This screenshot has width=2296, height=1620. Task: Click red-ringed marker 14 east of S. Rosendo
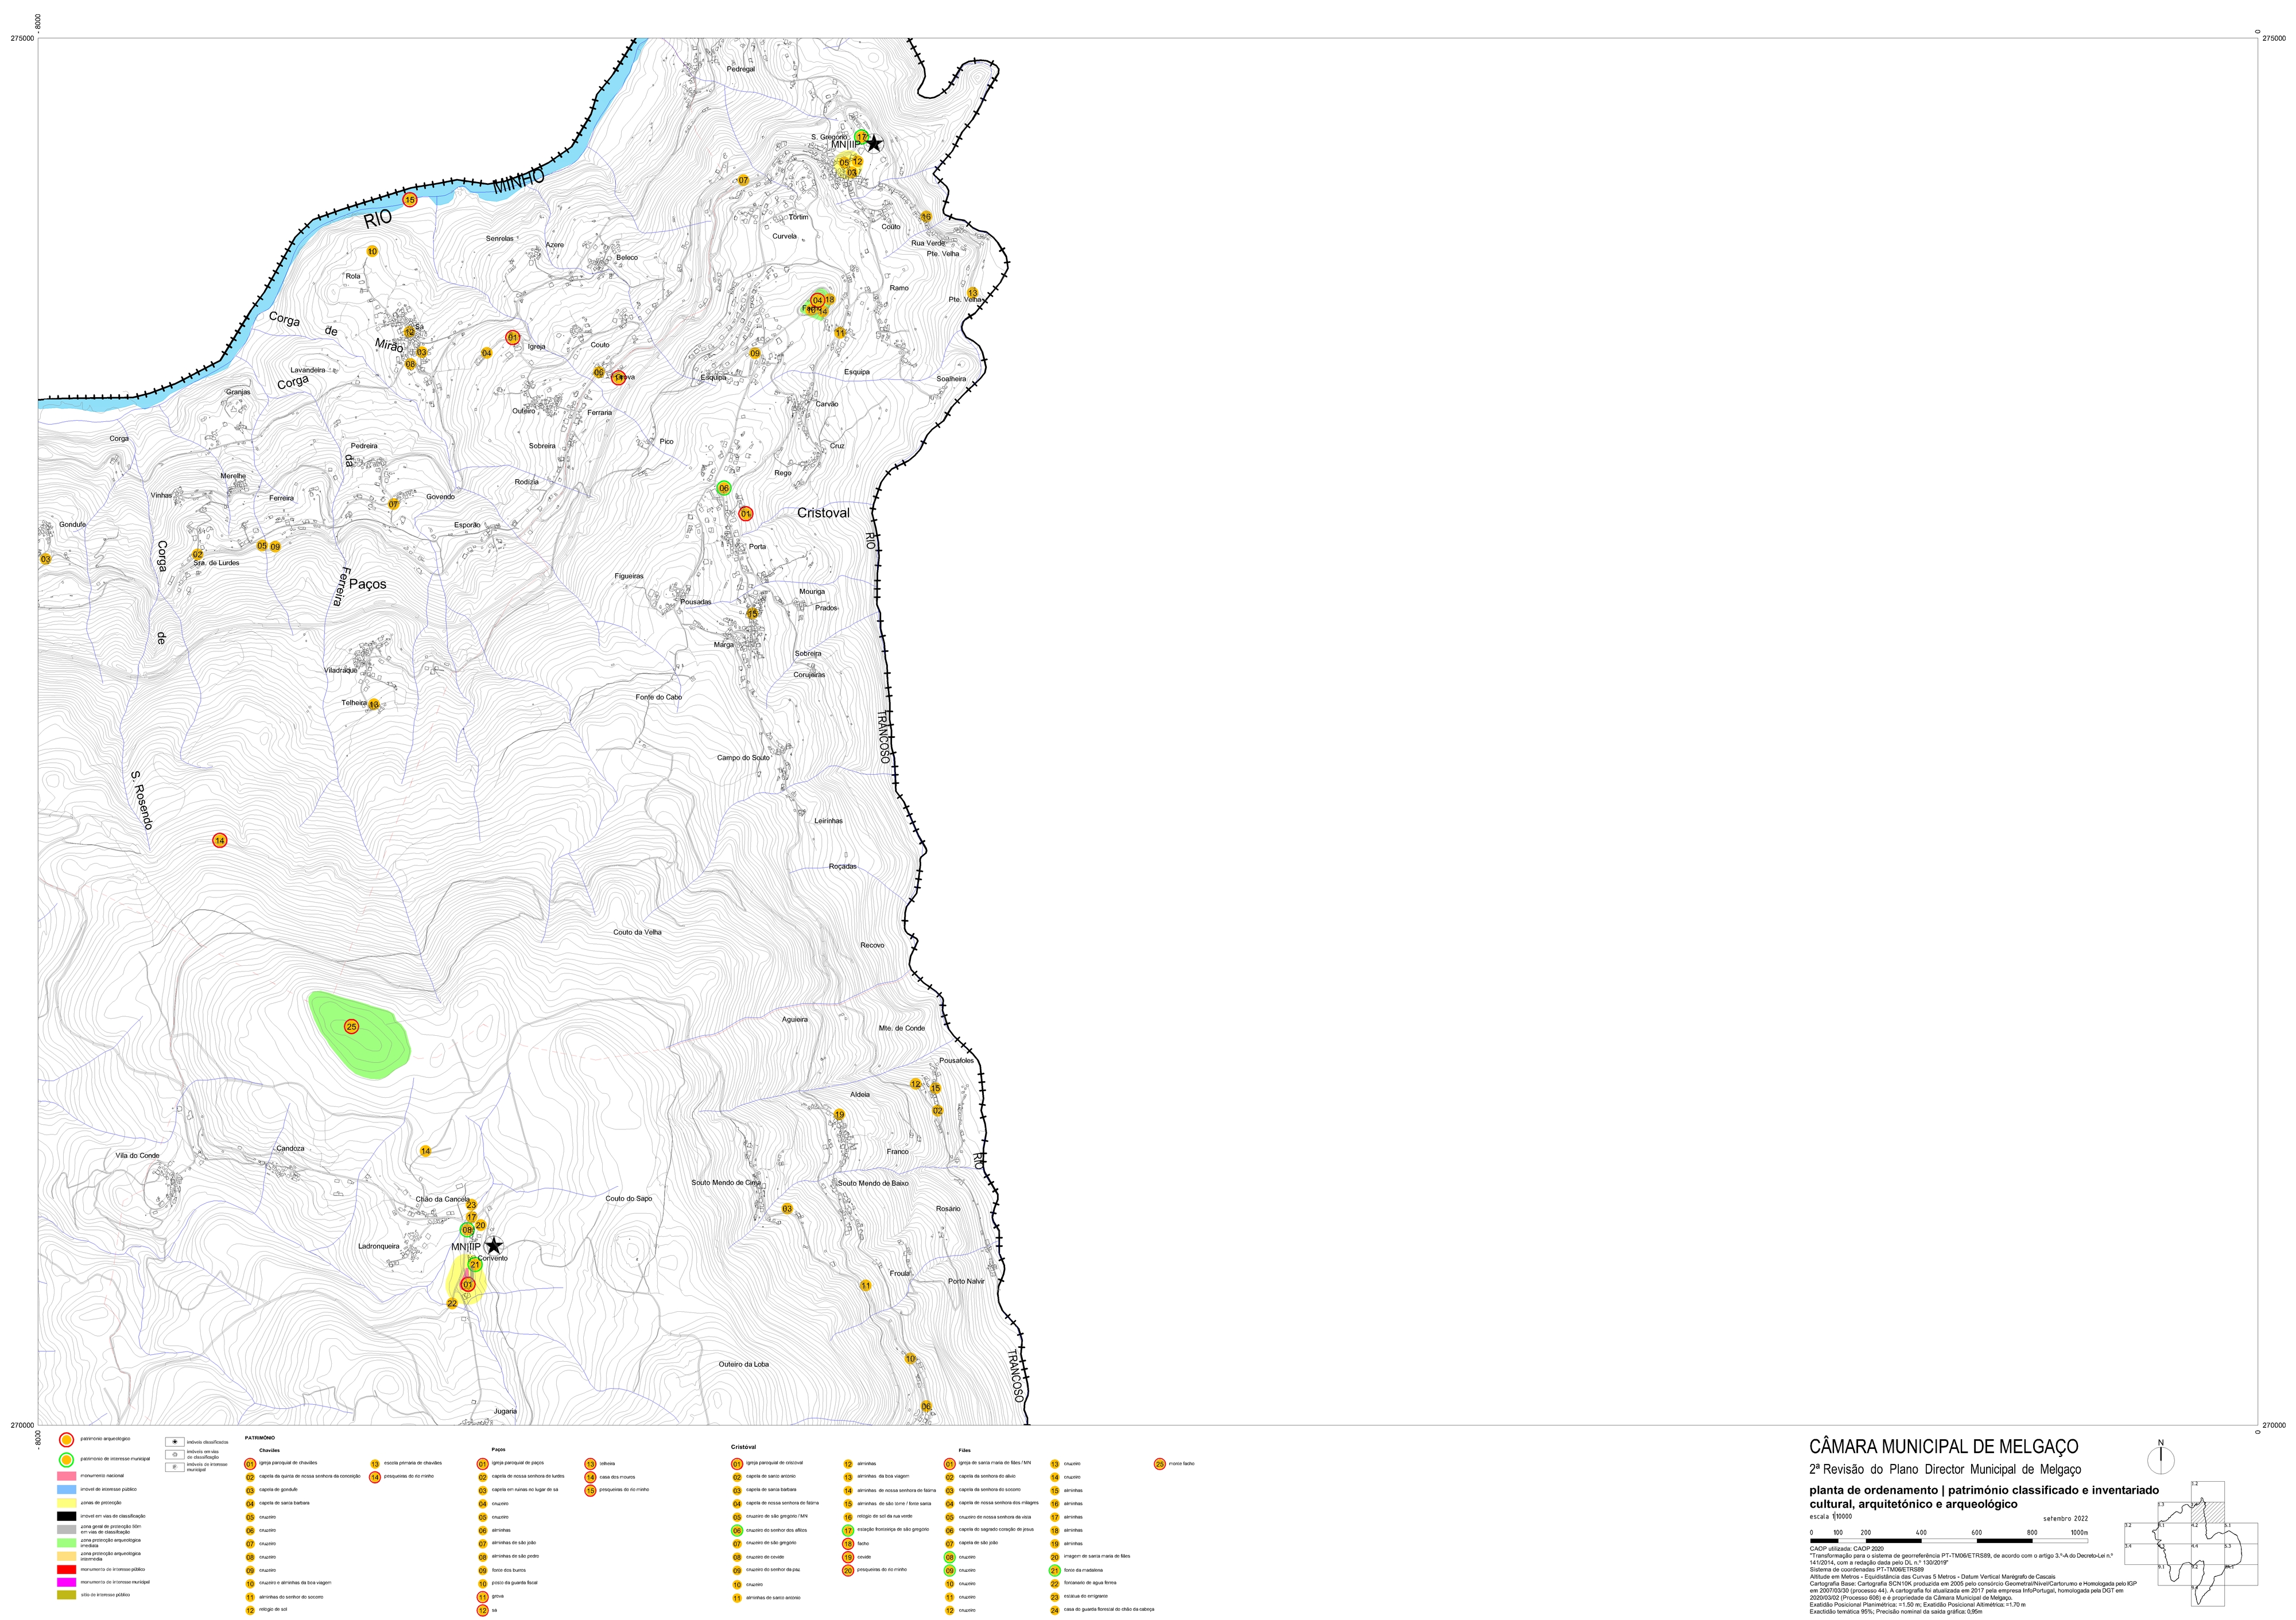click(x=220, y=841)
